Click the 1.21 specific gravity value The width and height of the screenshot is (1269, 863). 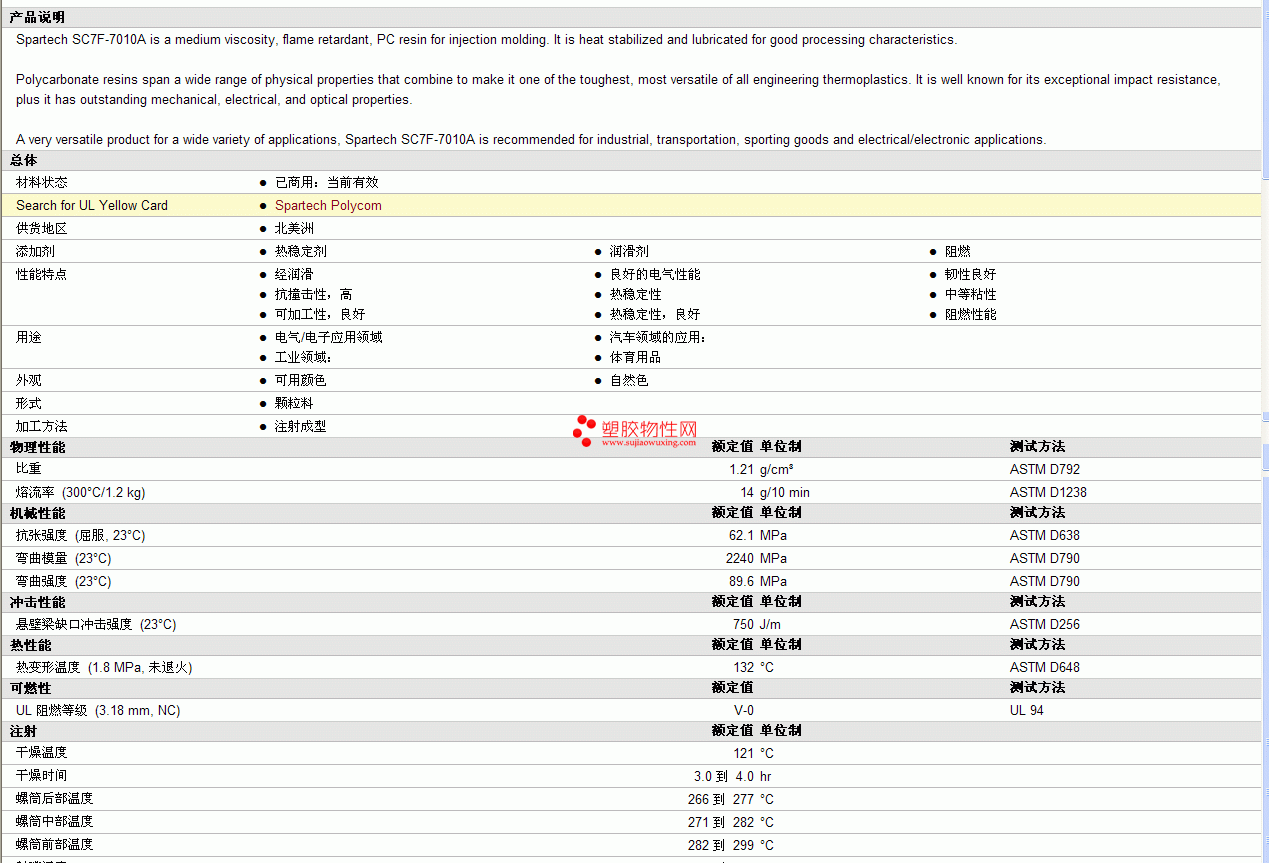point(741,469)
